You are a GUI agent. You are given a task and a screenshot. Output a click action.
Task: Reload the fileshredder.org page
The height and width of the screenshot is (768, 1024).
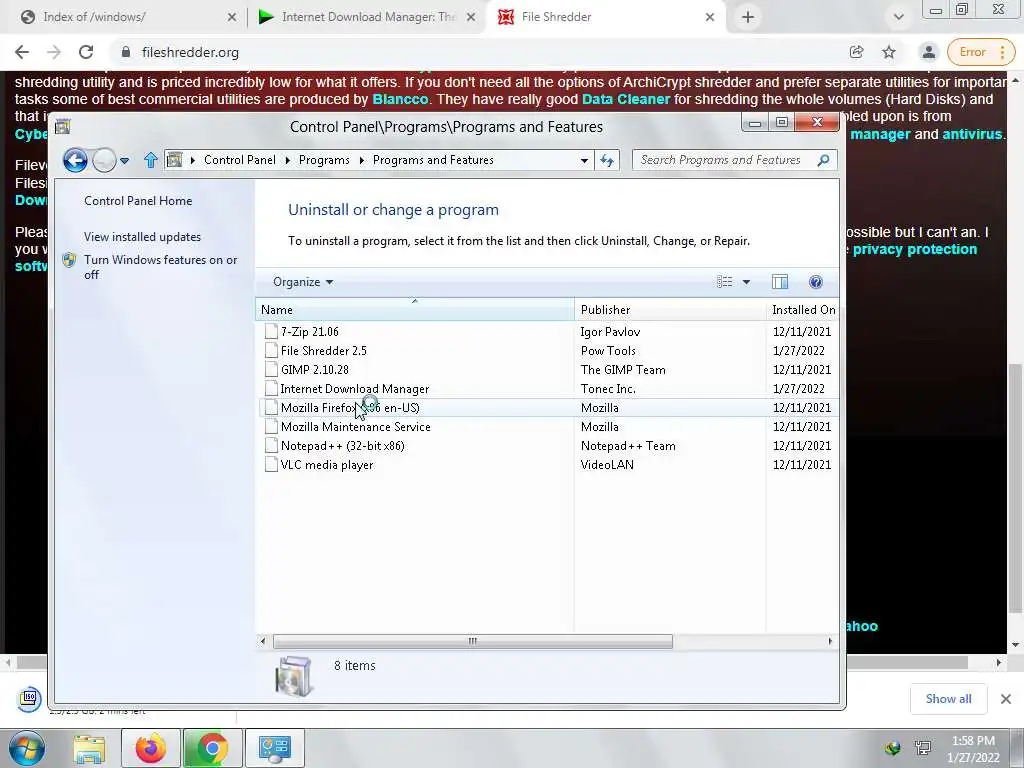[86, 52]
